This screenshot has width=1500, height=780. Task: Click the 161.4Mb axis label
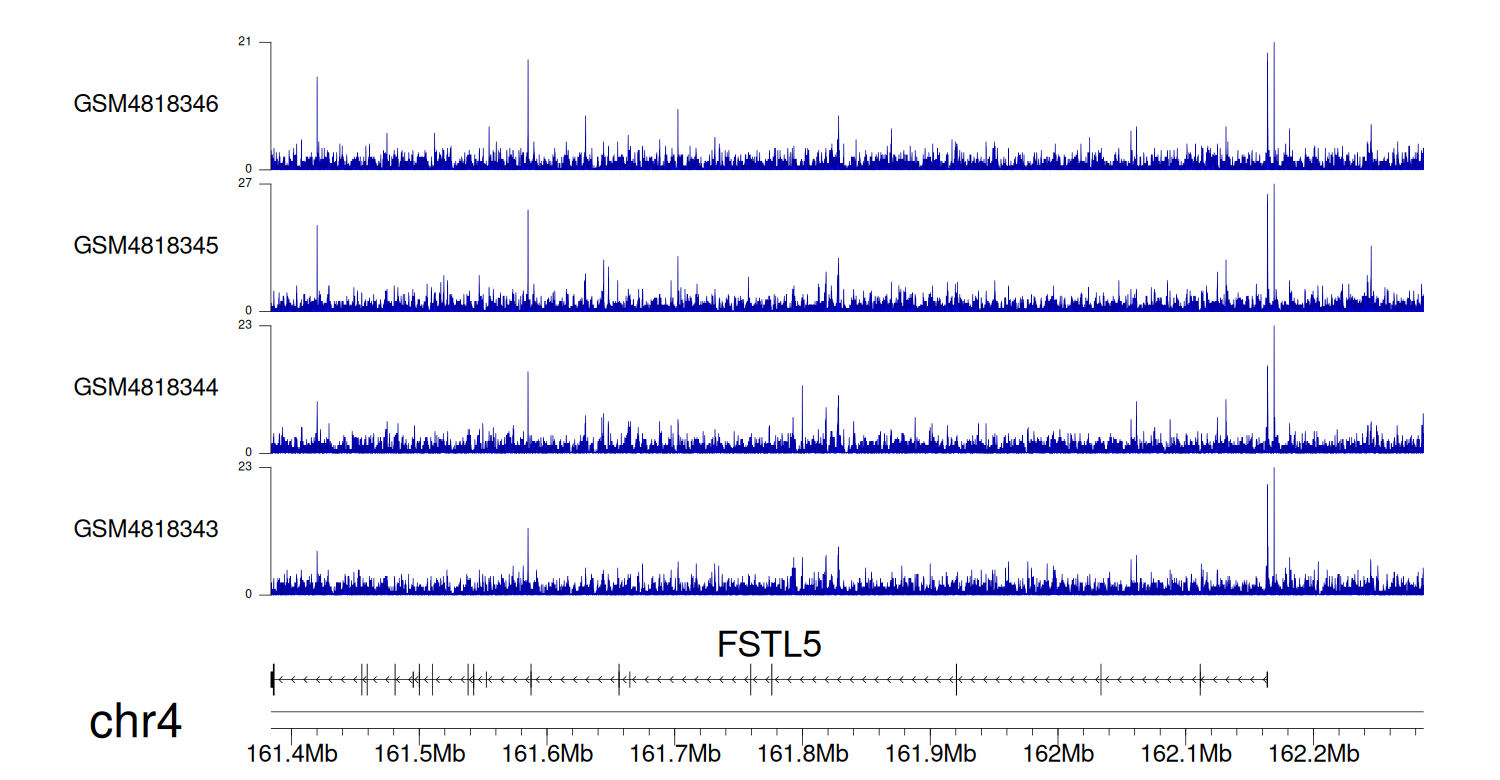click(x=290, y=753)
